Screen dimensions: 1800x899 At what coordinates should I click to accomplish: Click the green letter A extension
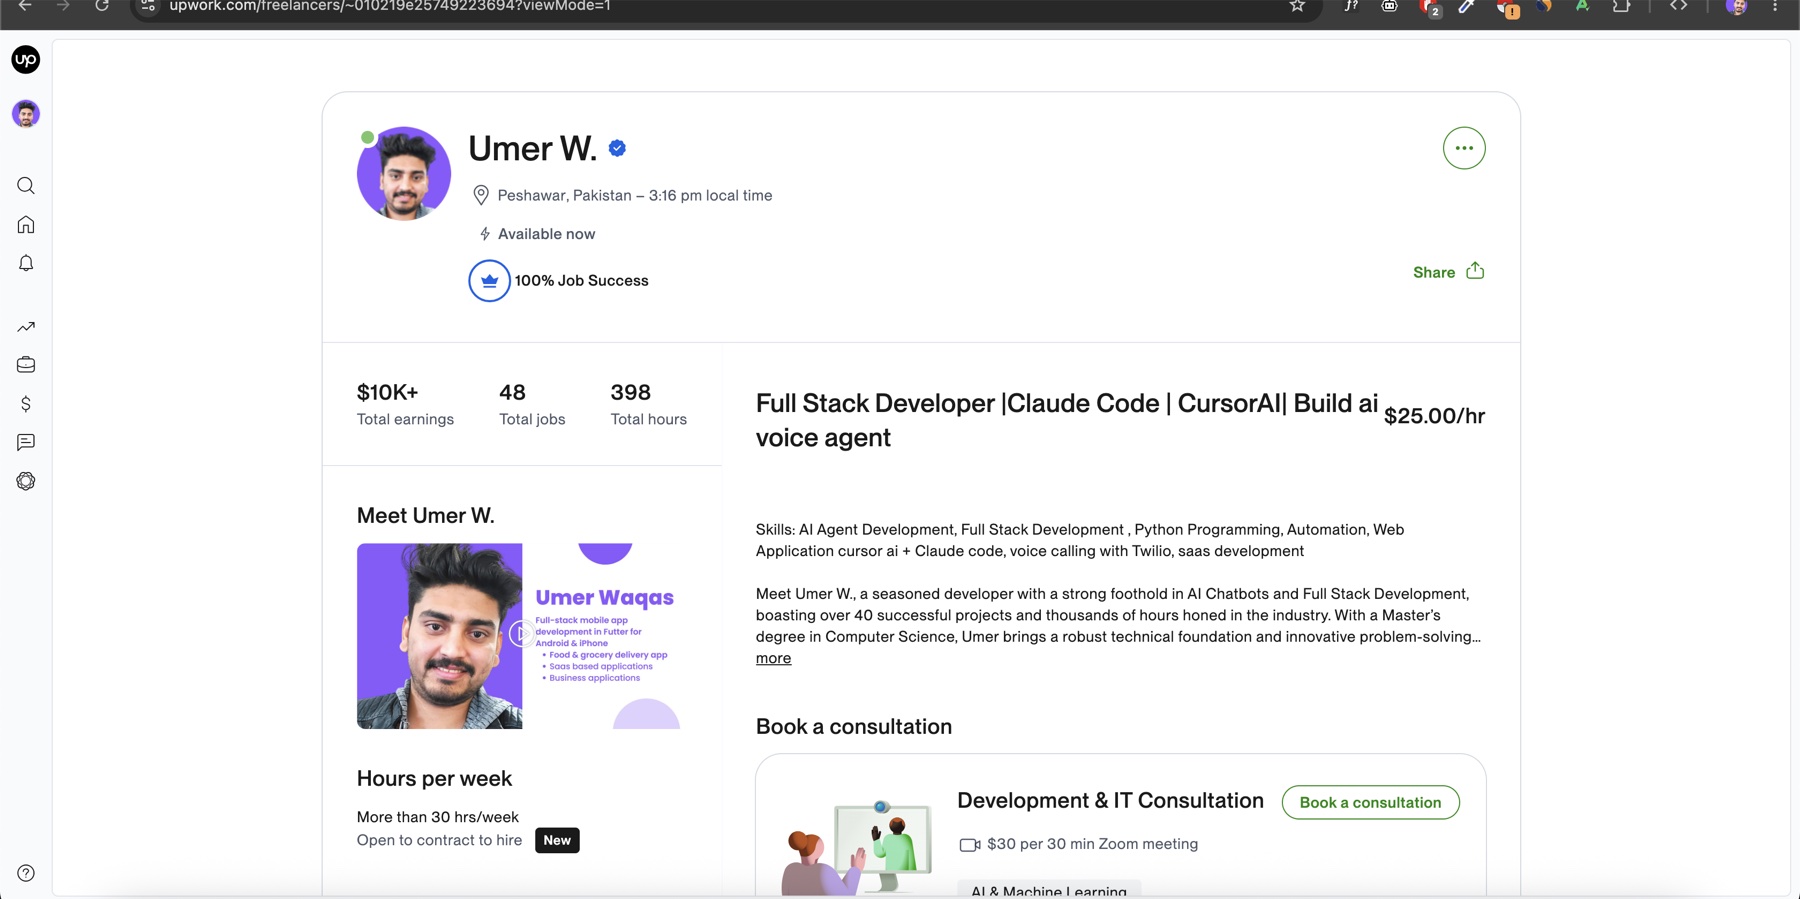click(x=1582, y=6)
